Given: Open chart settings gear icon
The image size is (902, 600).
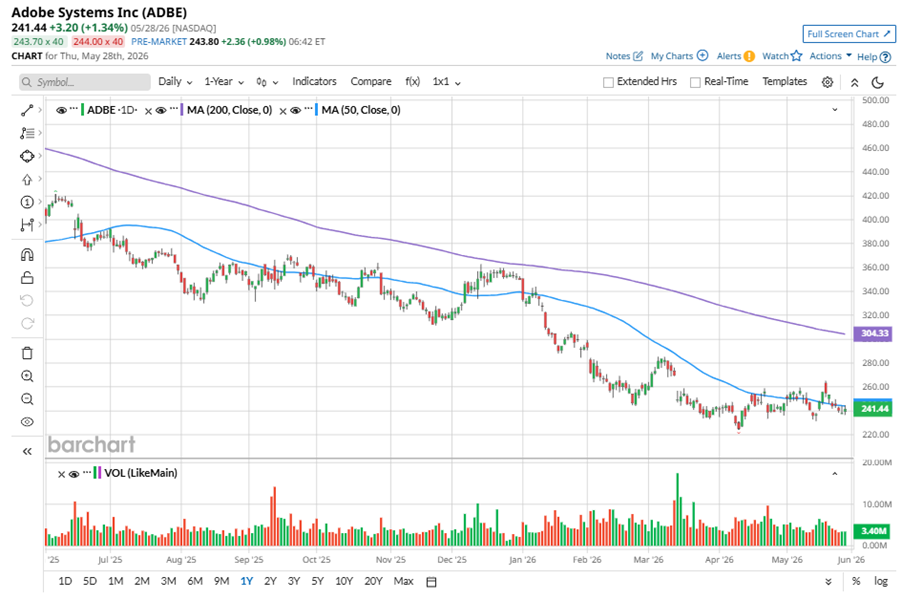Looking at the screenshot, I should point(827,82).
